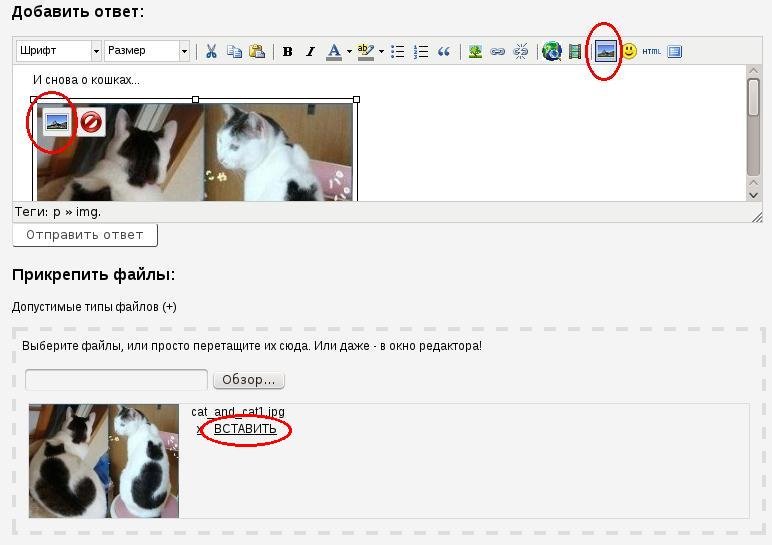Expand the text color dropdown arrow
The image size is (772, 545).
click(x=349, y=51)
